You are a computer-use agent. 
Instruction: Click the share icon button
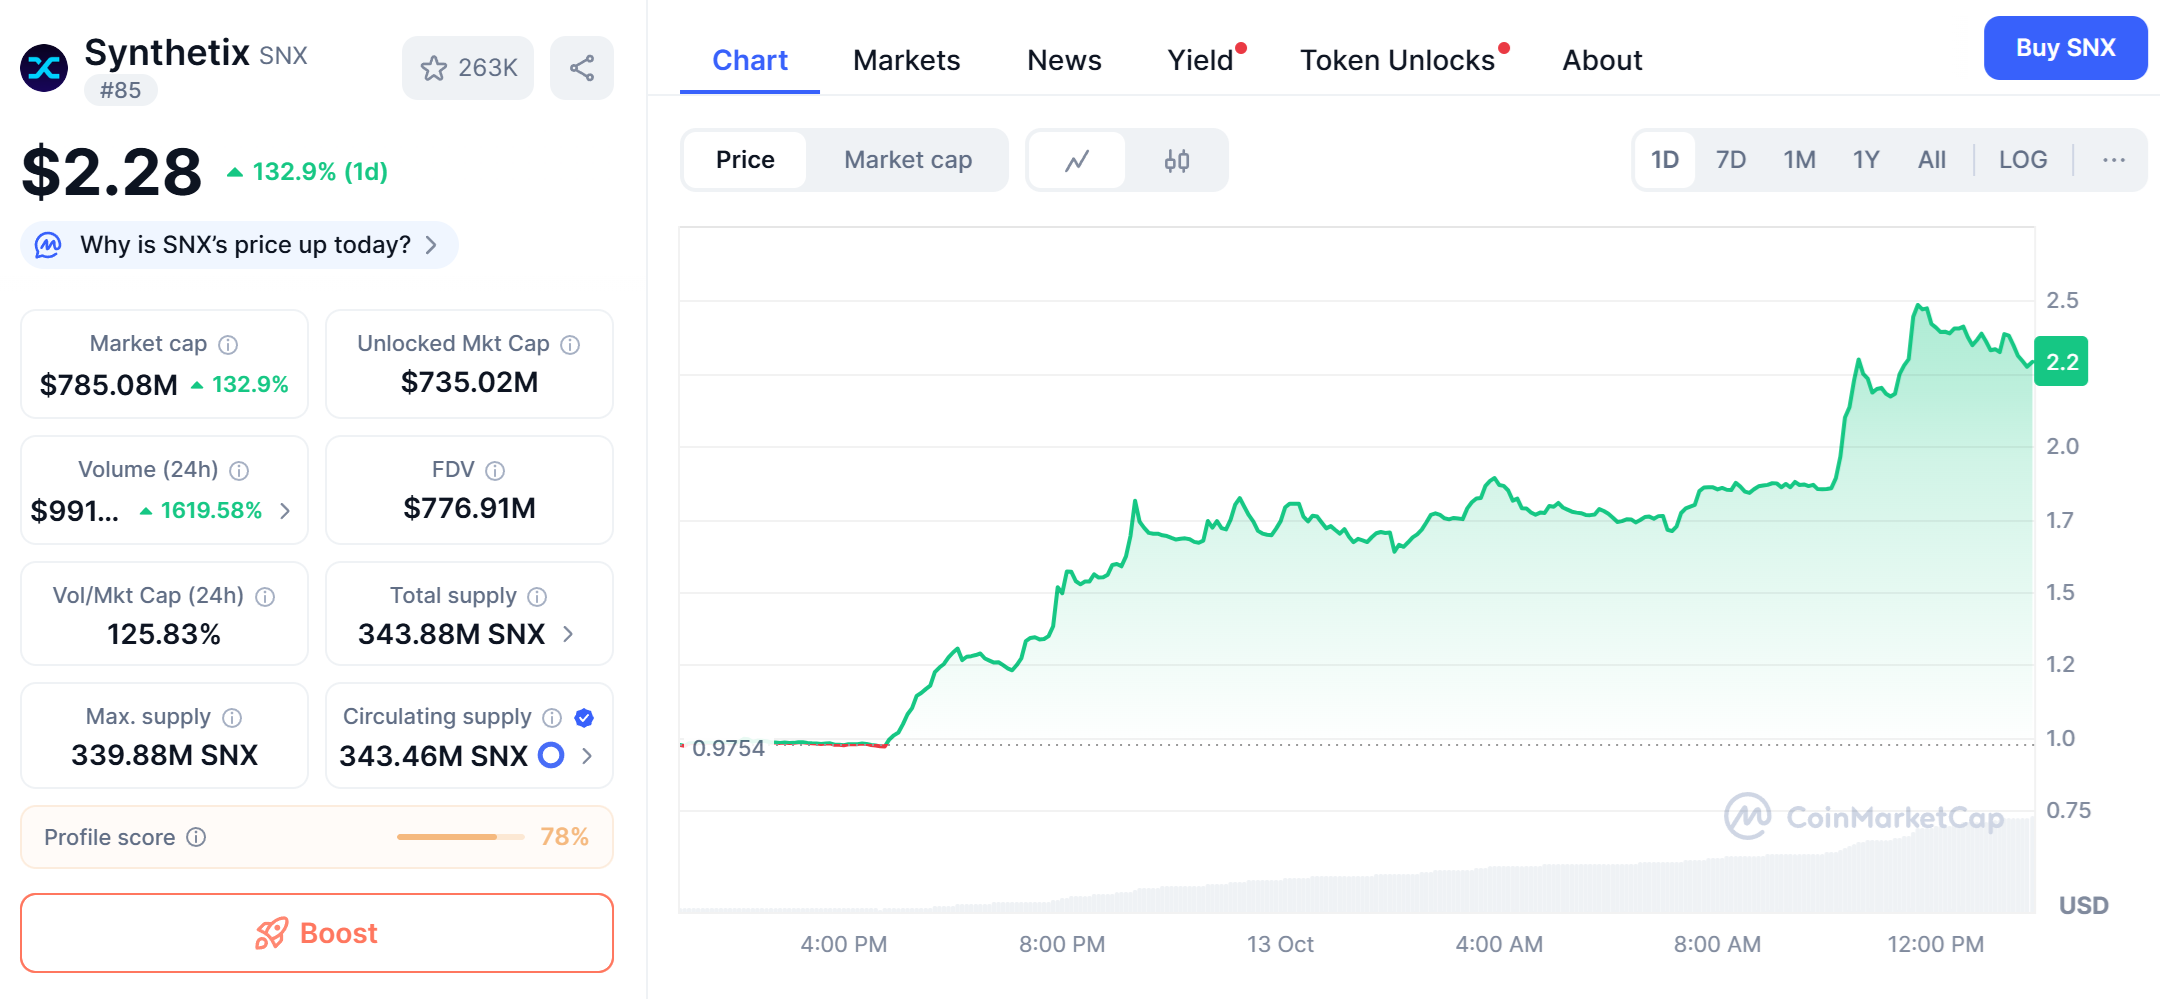(x=582, y=68)
